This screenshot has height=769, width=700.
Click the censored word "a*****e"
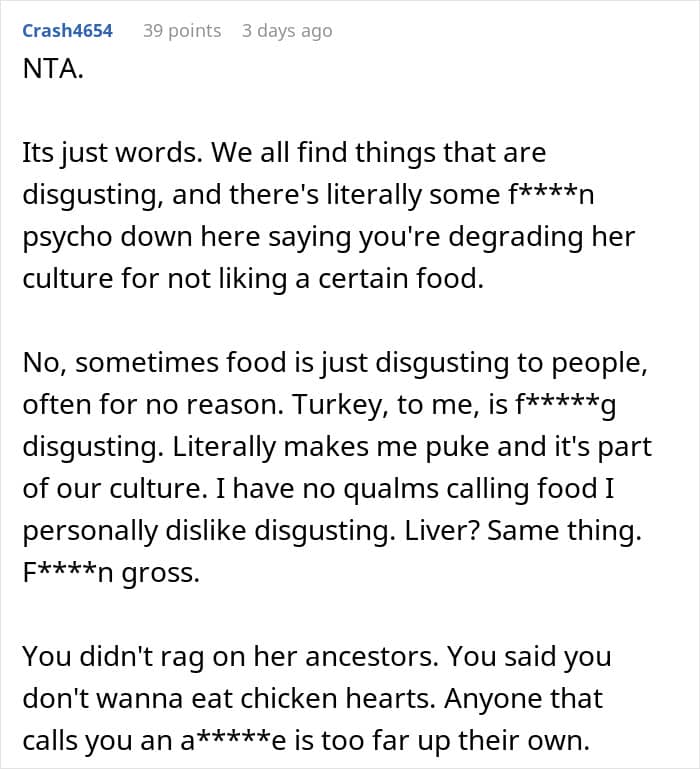pos(233,741)
